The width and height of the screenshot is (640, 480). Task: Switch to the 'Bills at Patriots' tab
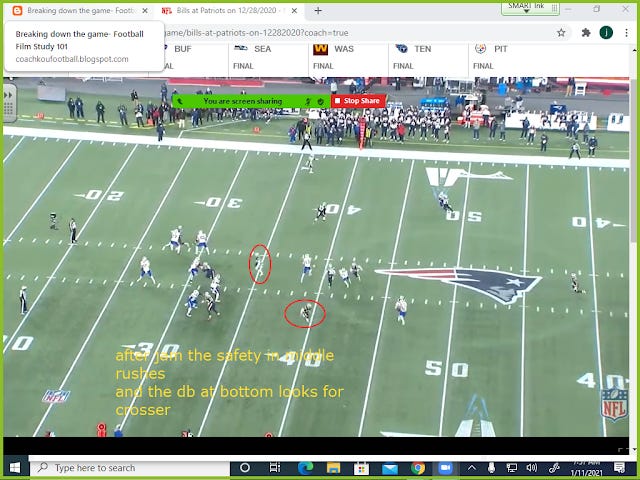click(227, 11)
